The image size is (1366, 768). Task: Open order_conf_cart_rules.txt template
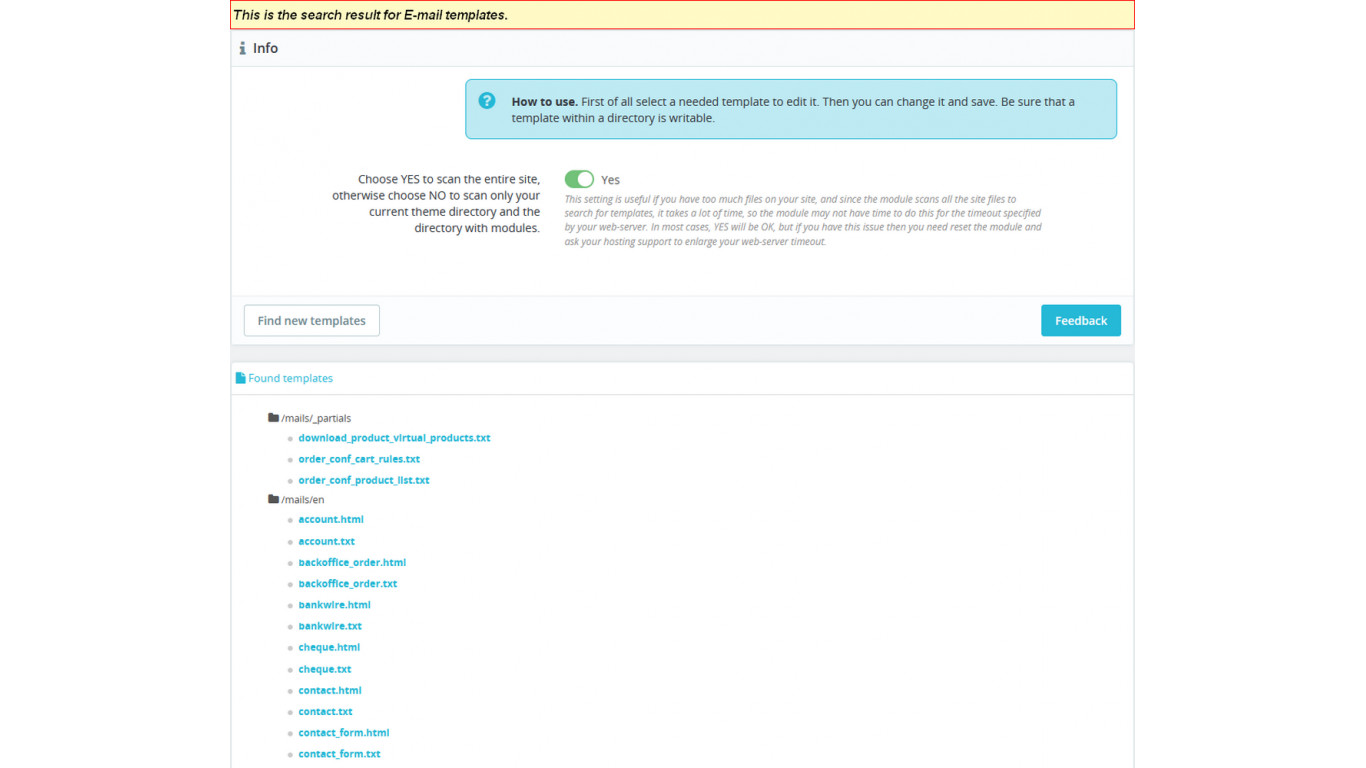pyautogui.click(x=359, y=459)
